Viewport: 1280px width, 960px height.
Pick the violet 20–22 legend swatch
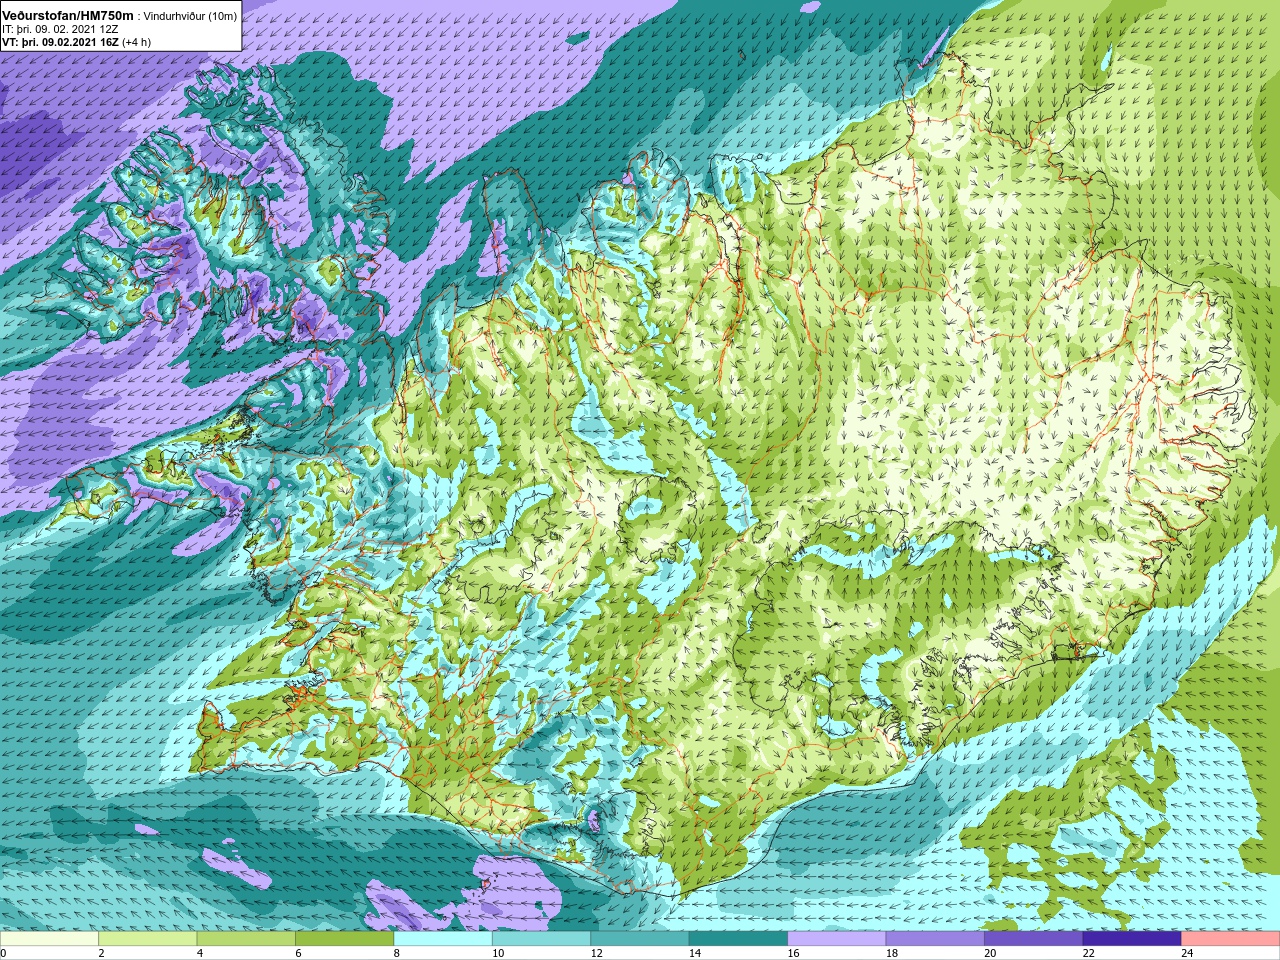click(1034, 938)
